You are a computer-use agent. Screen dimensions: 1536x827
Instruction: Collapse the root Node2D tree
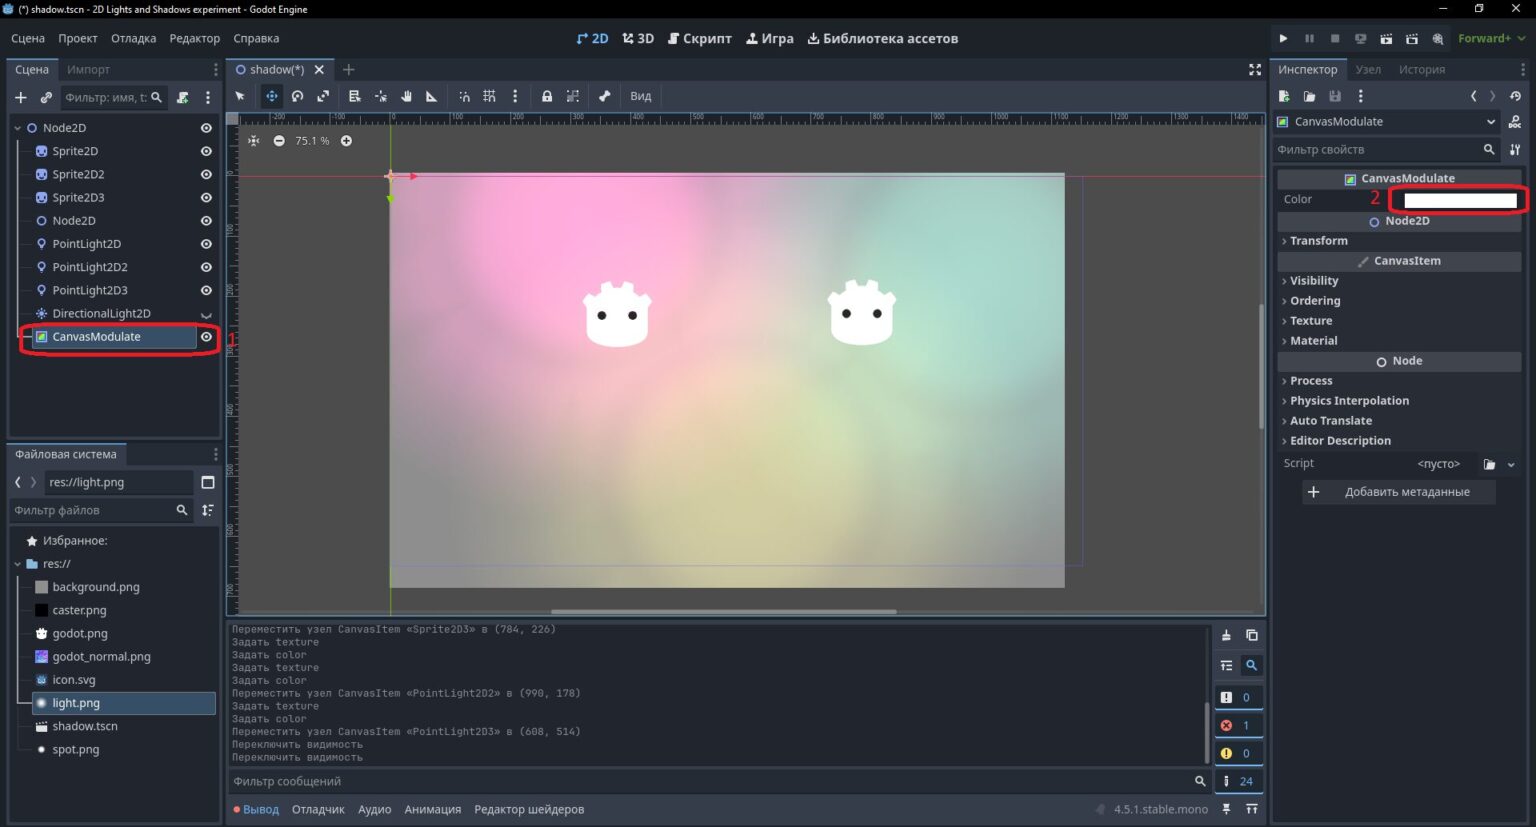[17, 128]
